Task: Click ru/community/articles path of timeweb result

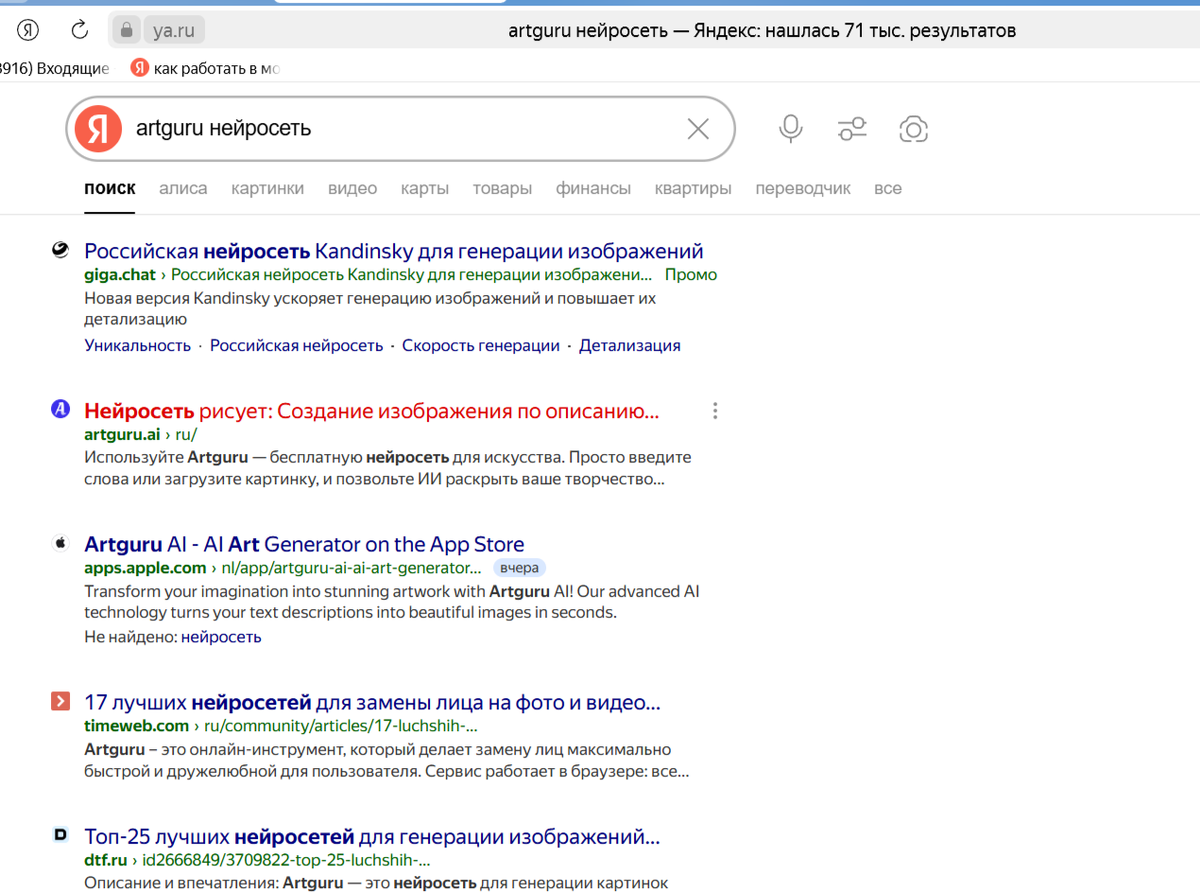Action: [x=341, y=726]
